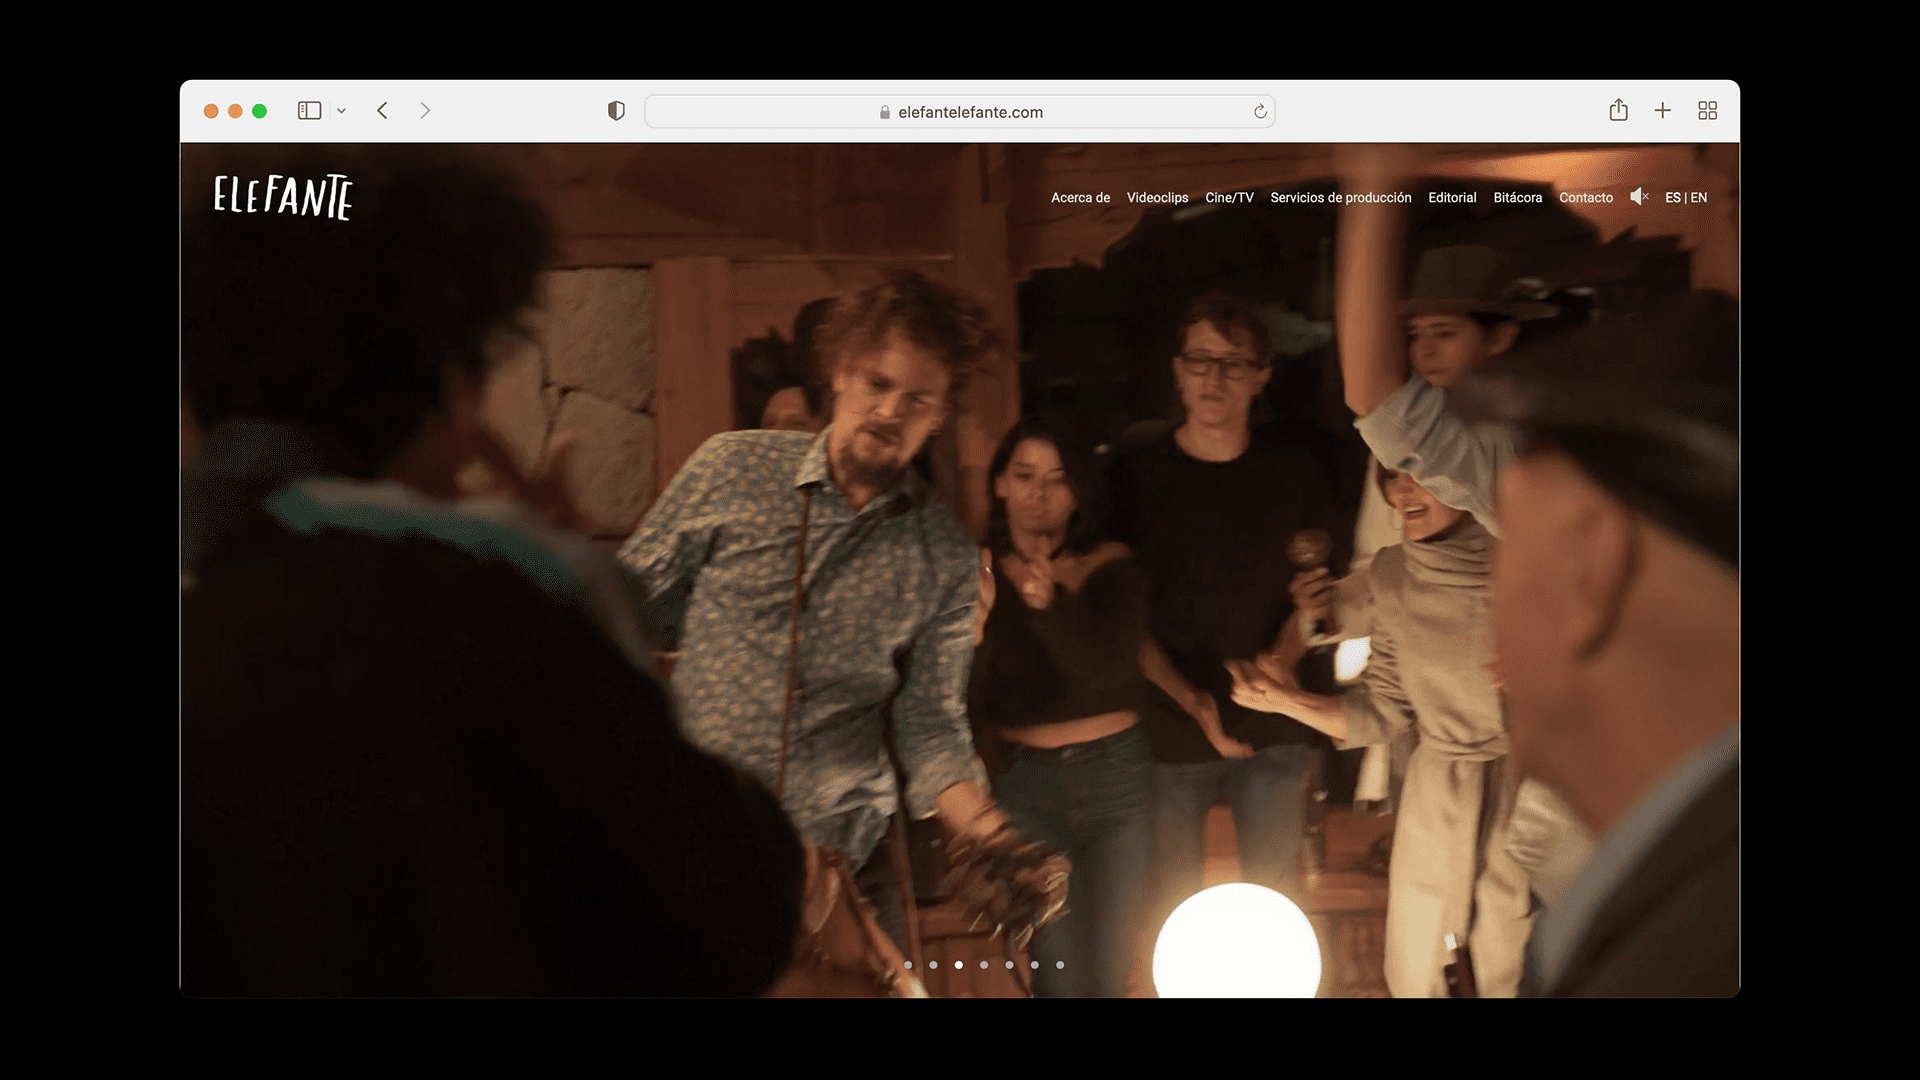
Task: Open the Bitácora menu item
Action: pos(1518,198)
